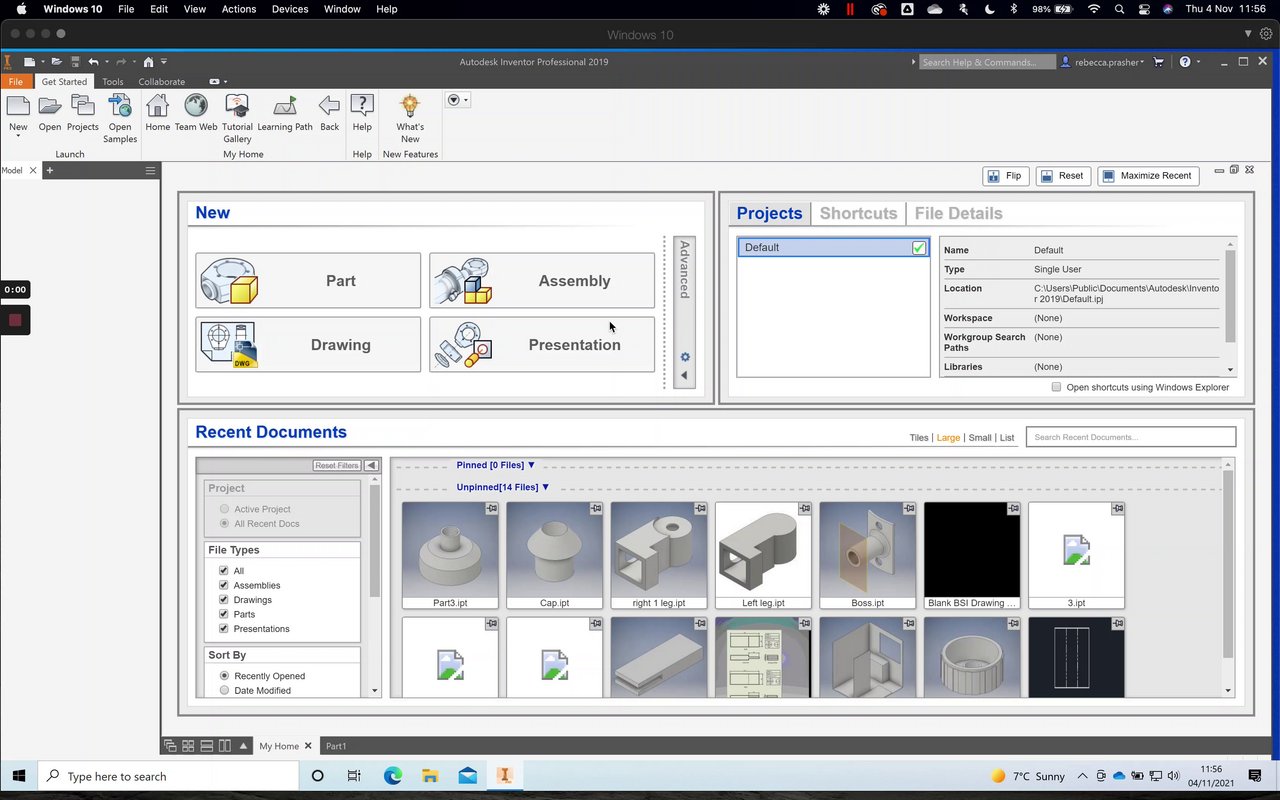The image size is (1280, 800).
Task: Click the Maximize Recent button
Action: [1148, 176]
